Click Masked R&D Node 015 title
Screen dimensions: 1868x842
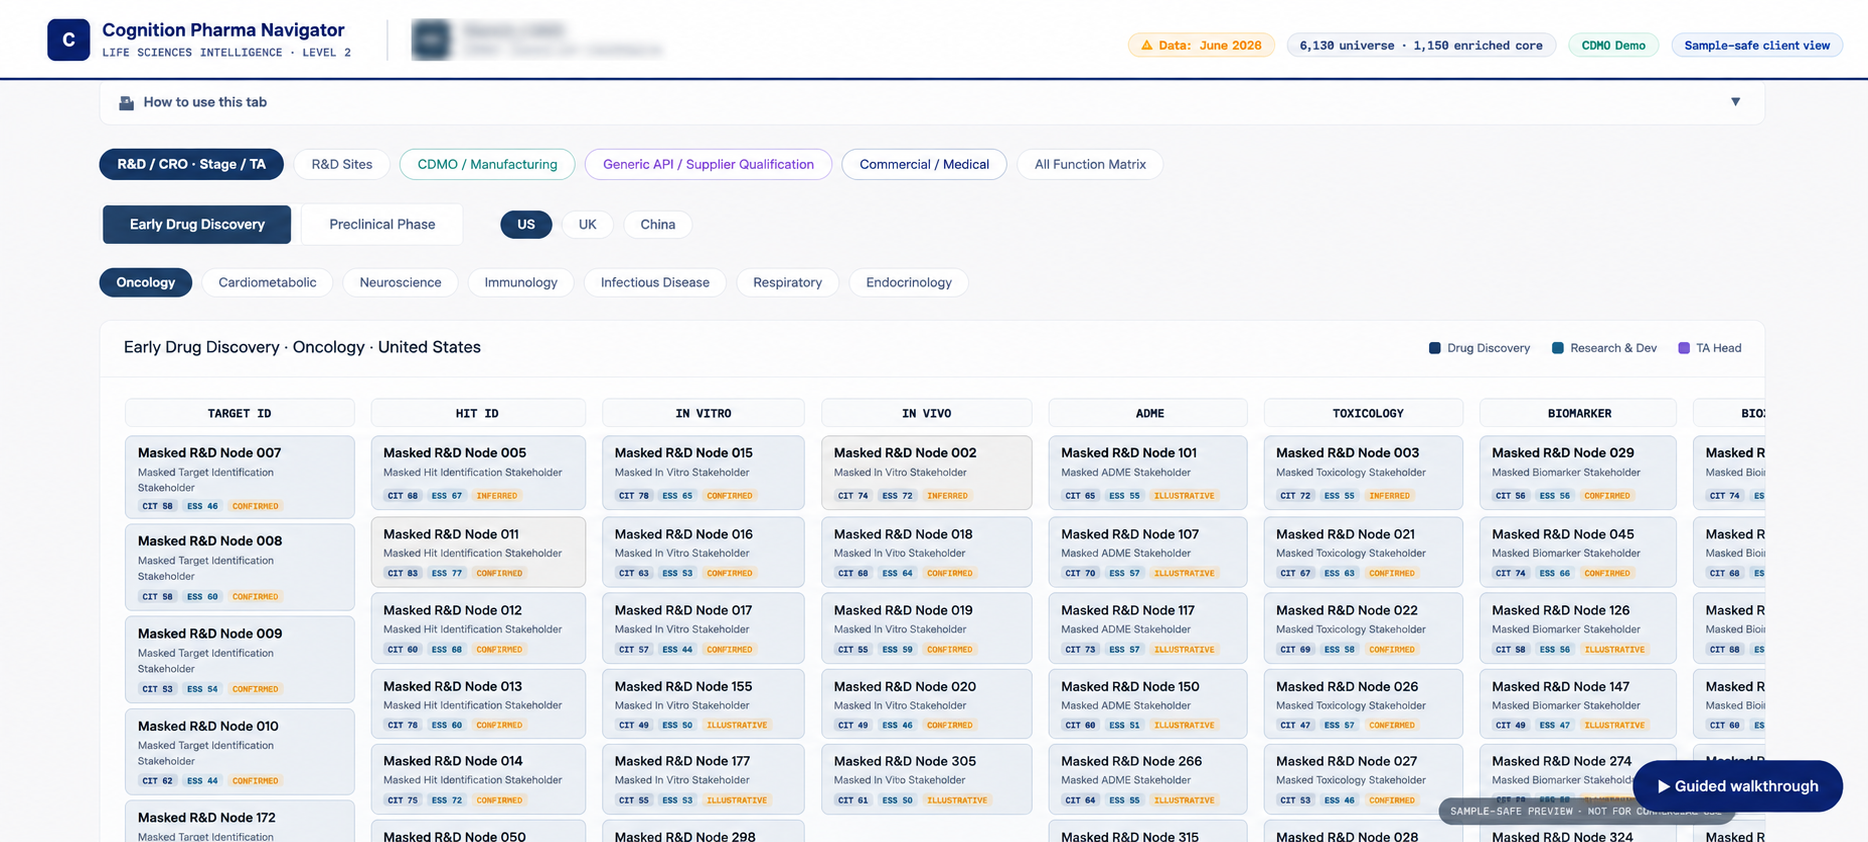pyautogui.click(x=684, y=453)
